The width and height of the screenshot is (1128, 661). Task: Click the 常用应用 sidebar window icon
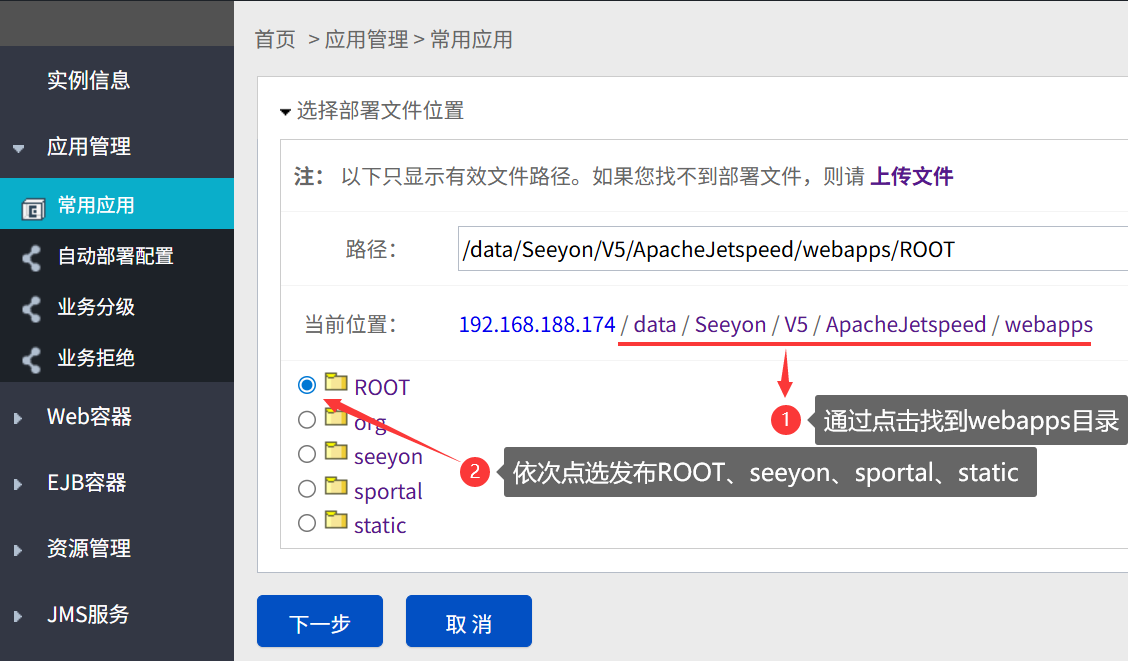[x=33, y=209]
